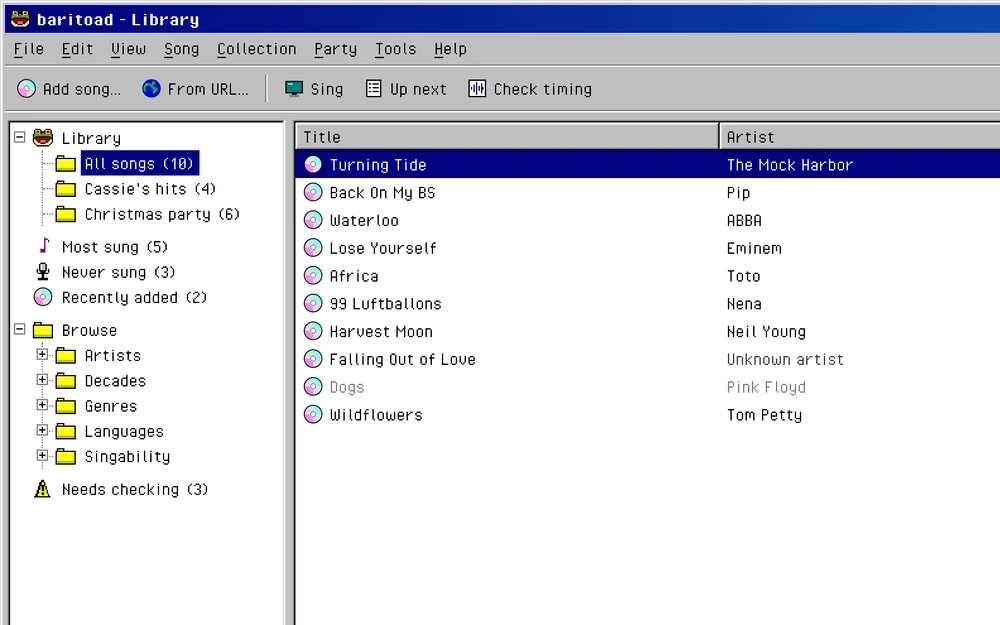Click the Cassie's hits folder icon

click(66, 189)
